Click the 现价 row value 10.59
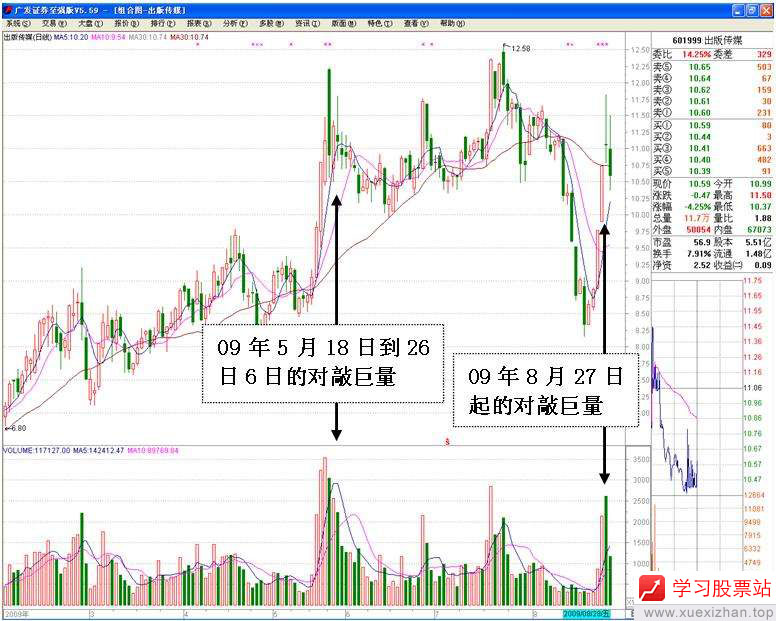Viewport: 776px width, 621px height. pos(700,184)
